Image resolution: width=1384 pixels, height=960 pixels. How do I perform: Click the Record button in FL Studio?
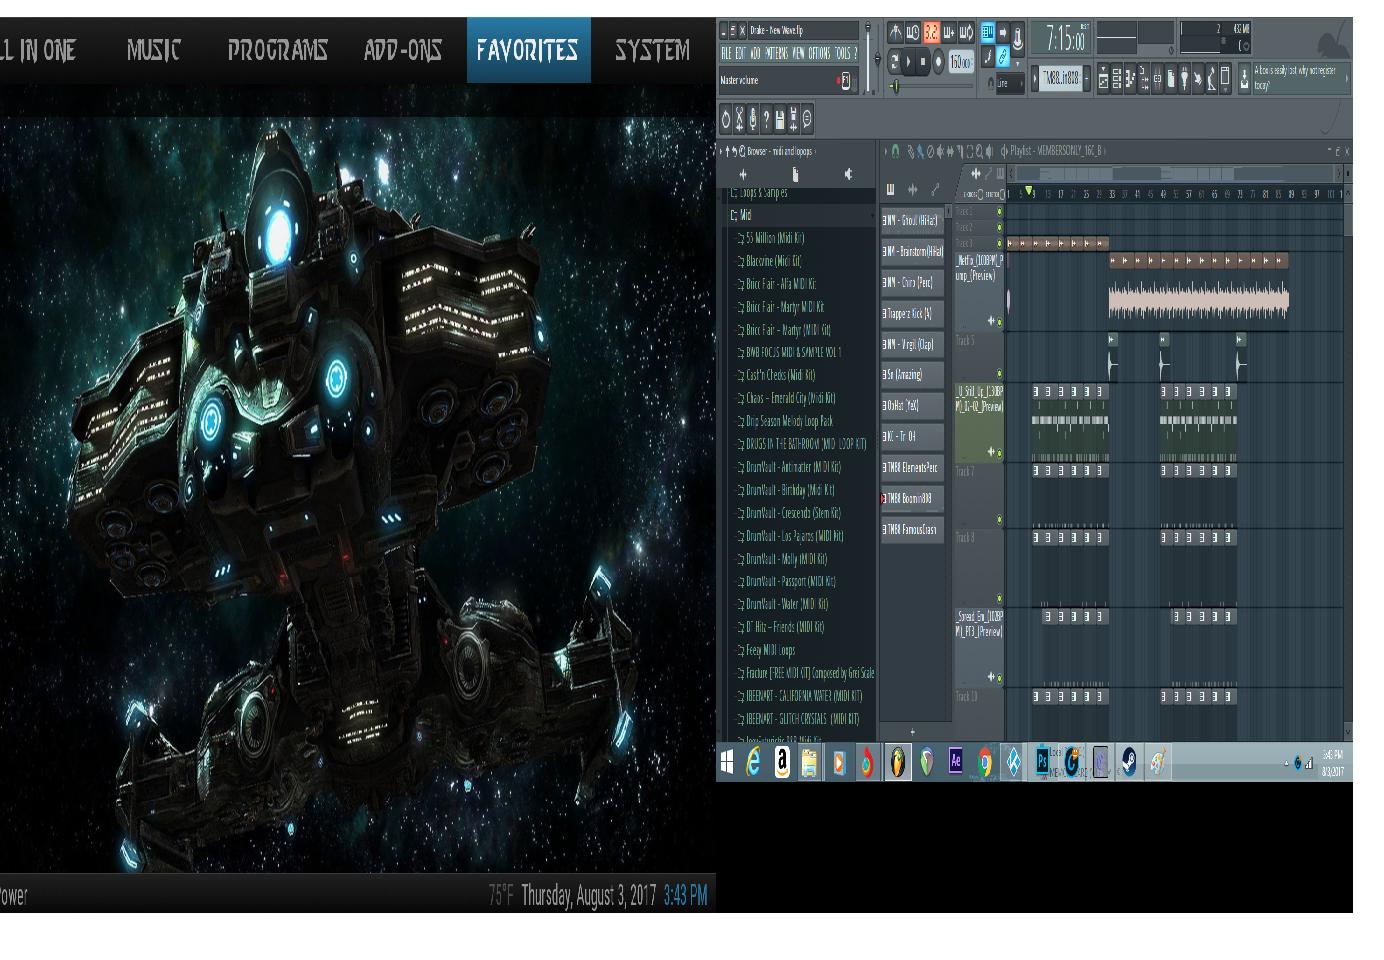point(939,62)
